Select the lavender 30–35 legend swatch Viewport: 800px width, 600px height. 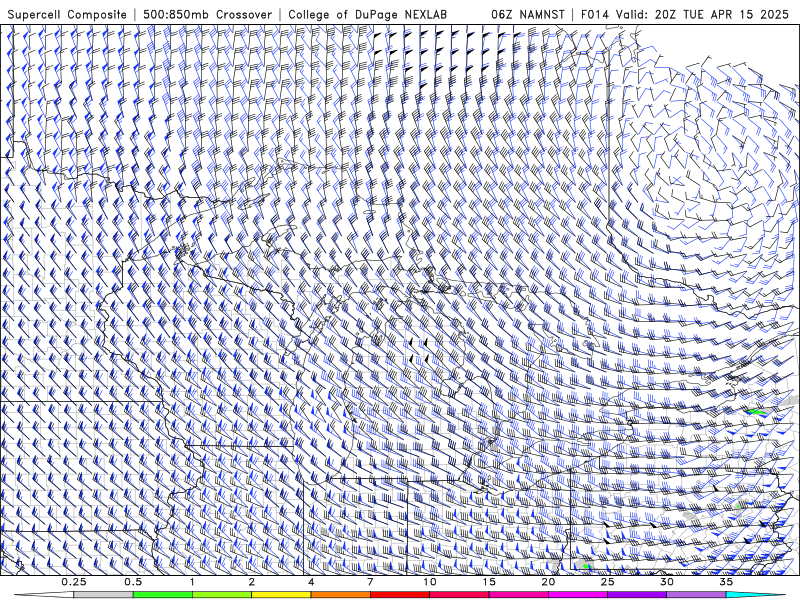click(x=696, y=595)
